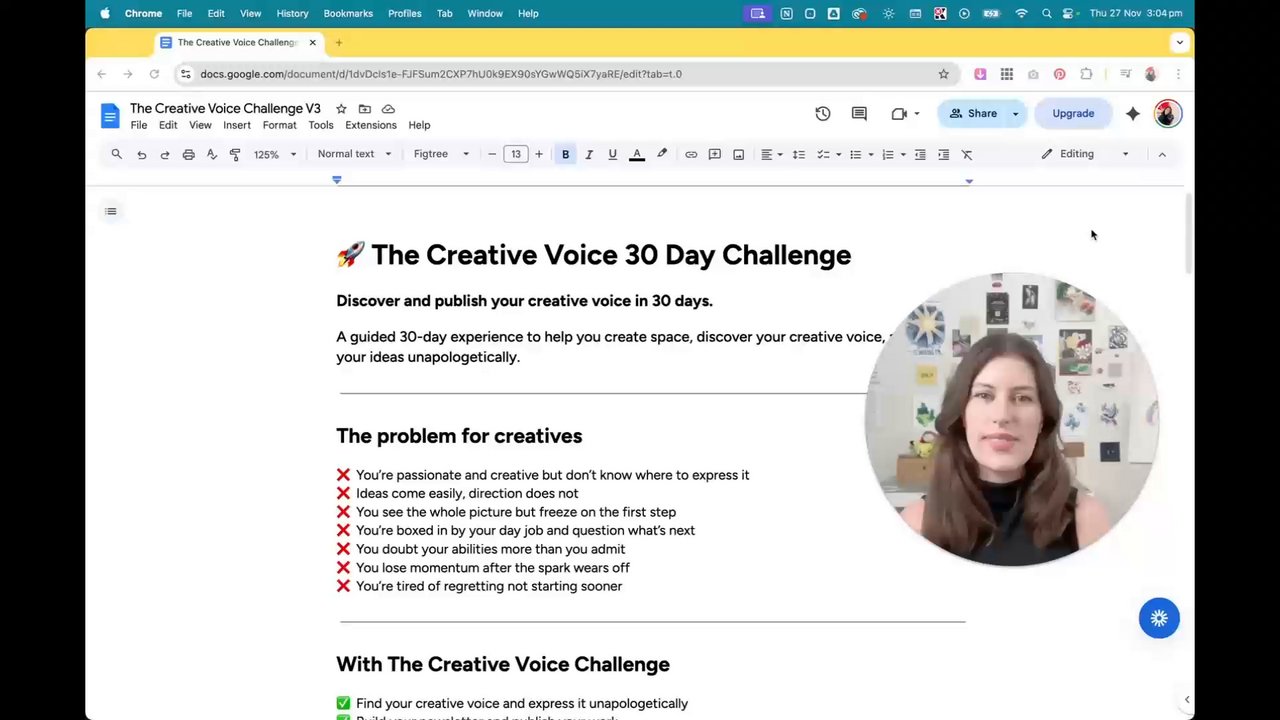The height and width of the screenshot is (720, 1280).
Task: Open the Format menu in Docs
Action: tap(280, 125)
